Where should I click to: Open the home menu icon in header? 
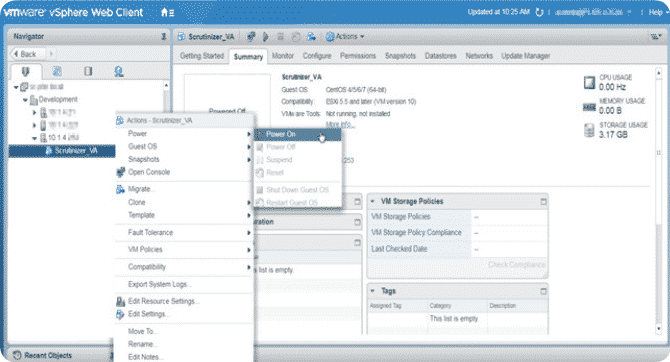[168, 12]
